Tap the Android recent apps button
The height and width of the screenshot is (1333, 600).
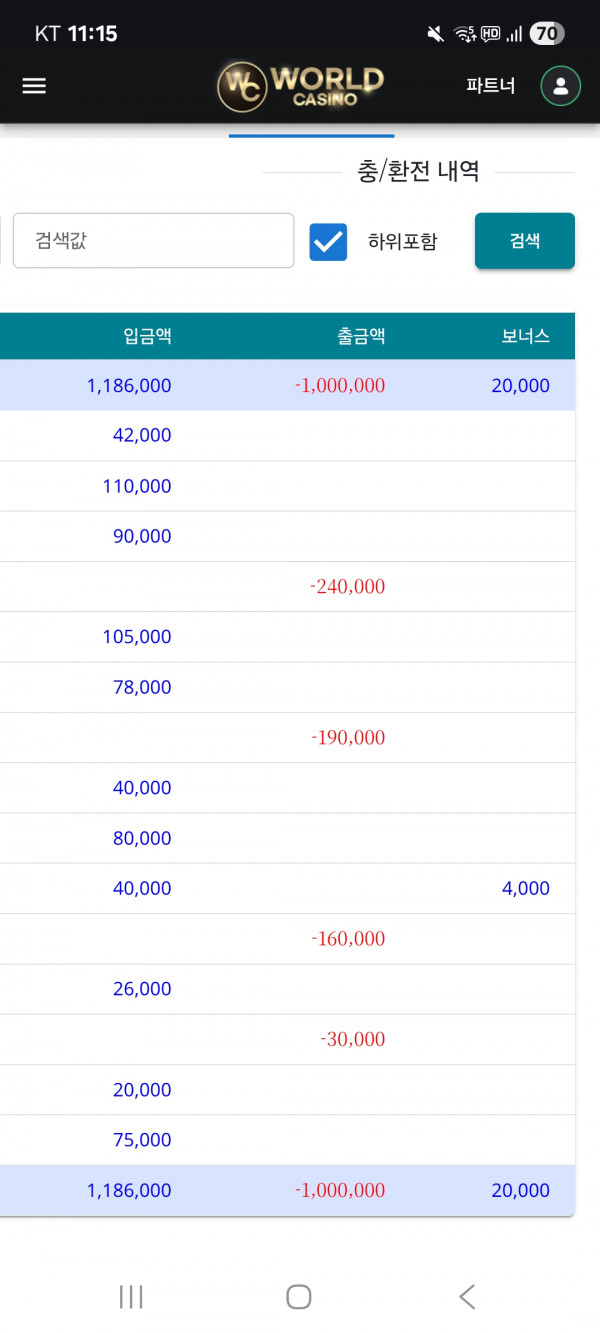pyautogui.click(x=131, y=1297)
